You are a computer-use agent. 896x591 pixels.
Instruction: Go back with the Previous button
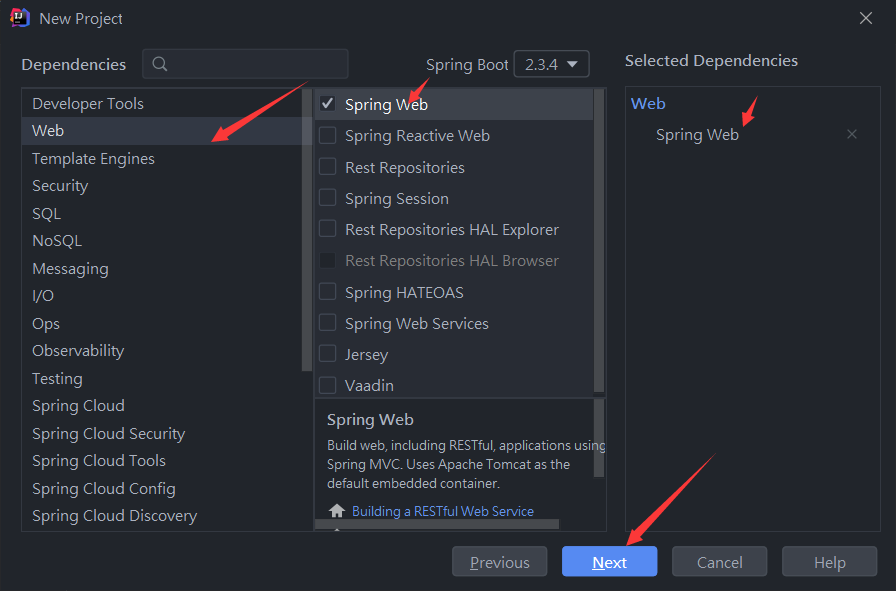(499, 562)
